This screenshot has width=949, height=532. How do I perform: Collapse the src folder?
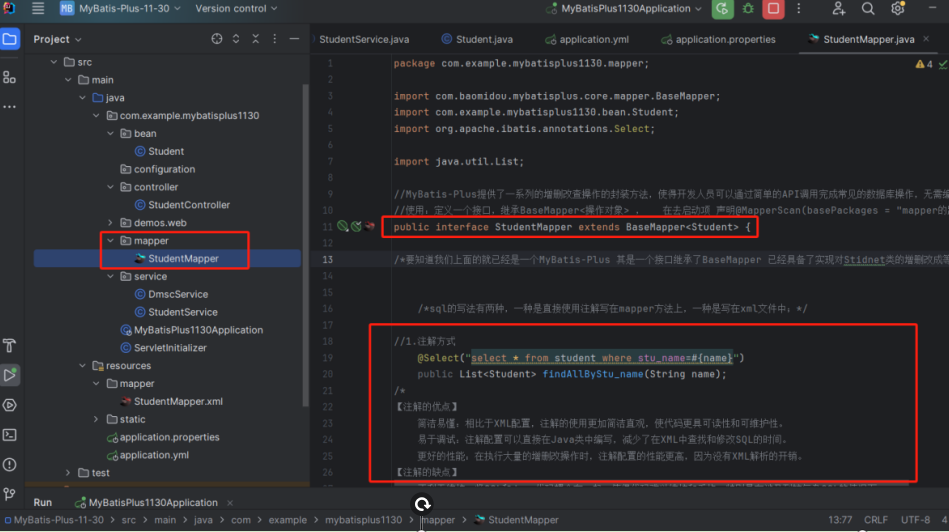pos(54,62)
